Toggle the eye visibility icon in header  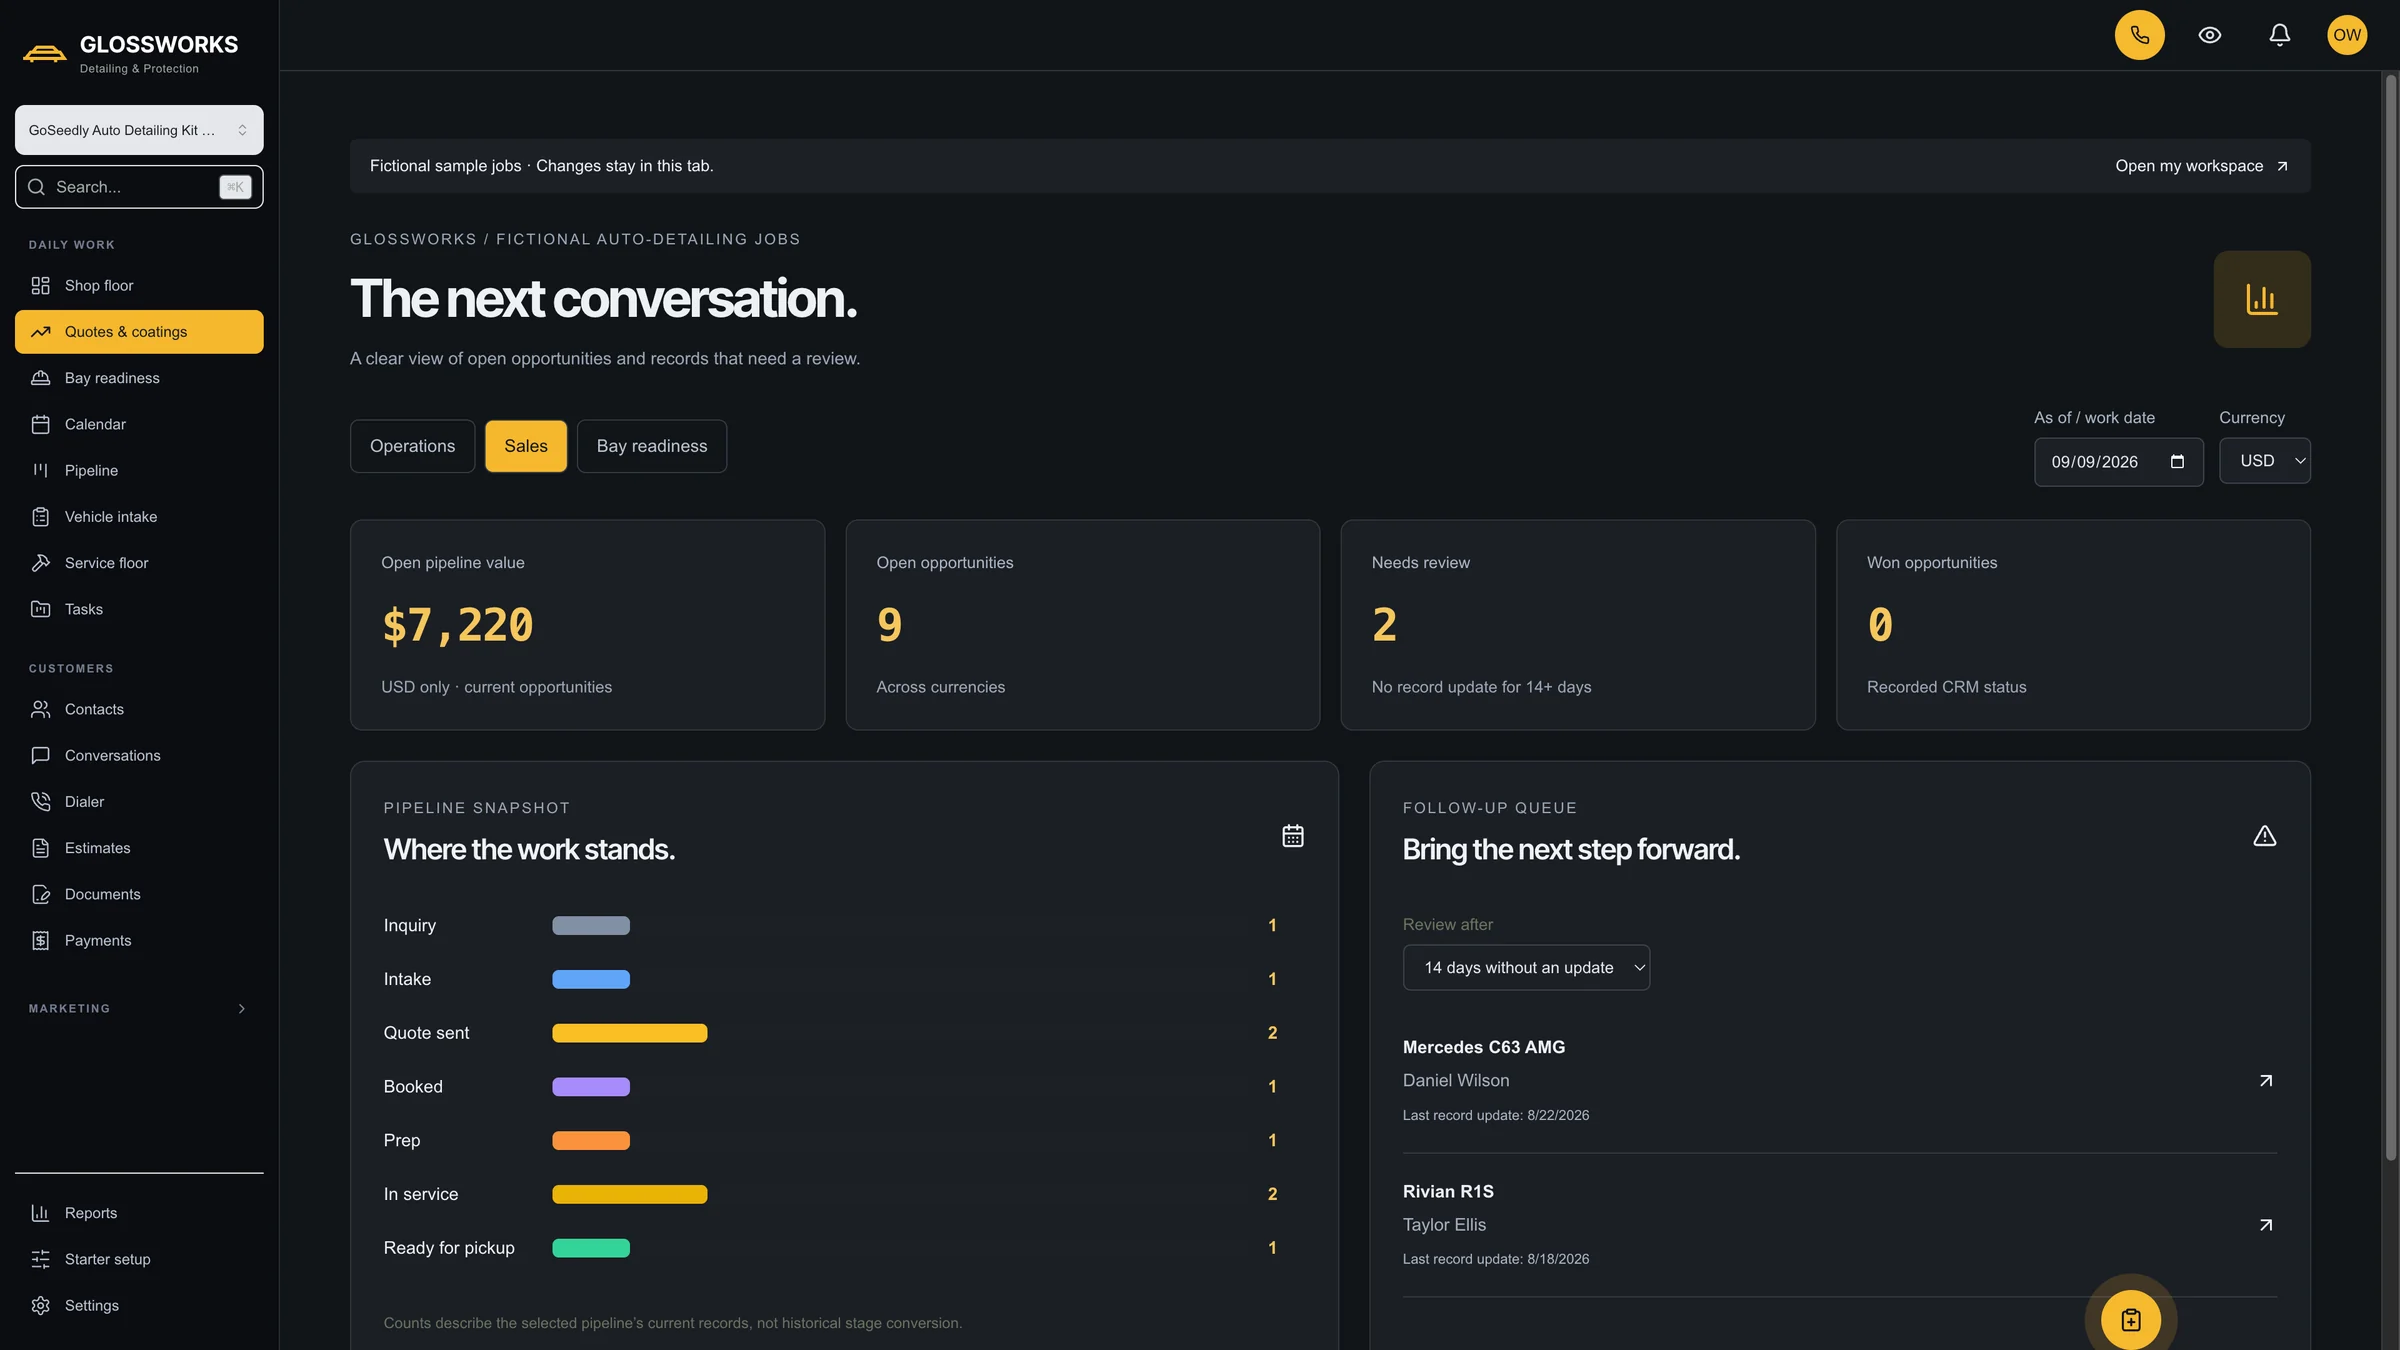pos(2209,35)
